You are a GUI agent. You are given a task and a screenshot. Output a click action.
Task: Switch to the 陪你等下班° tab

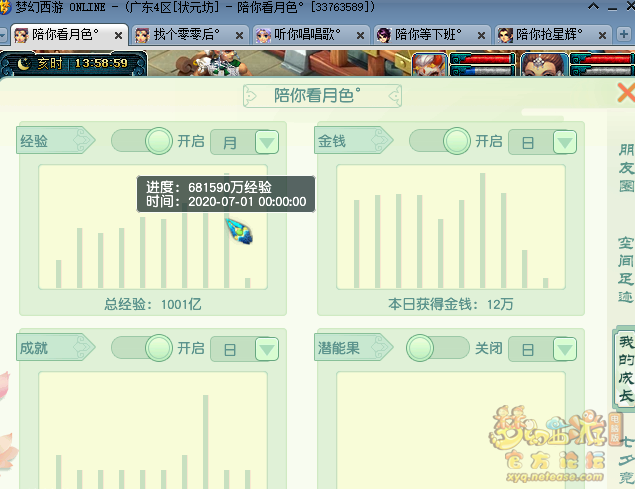[x=432, y=35]
